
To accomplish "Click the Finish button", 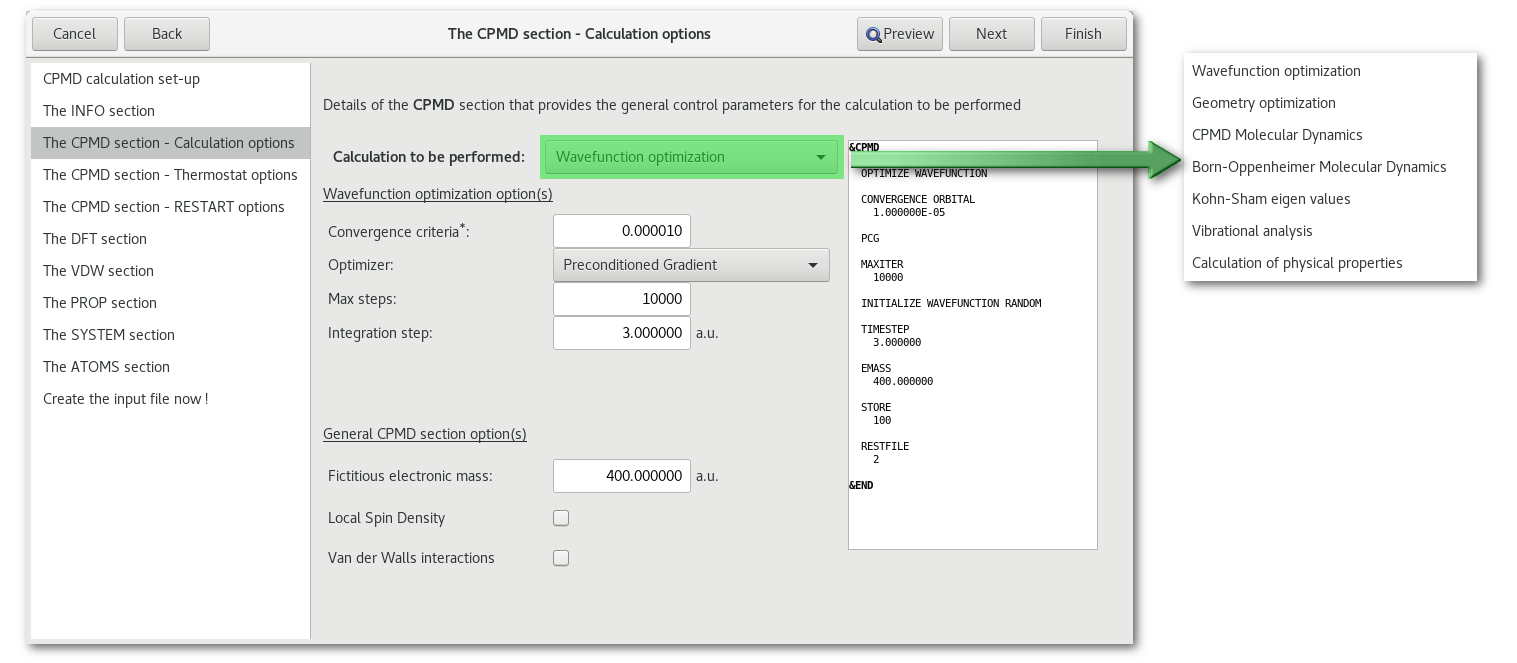I will point(1083,34).
